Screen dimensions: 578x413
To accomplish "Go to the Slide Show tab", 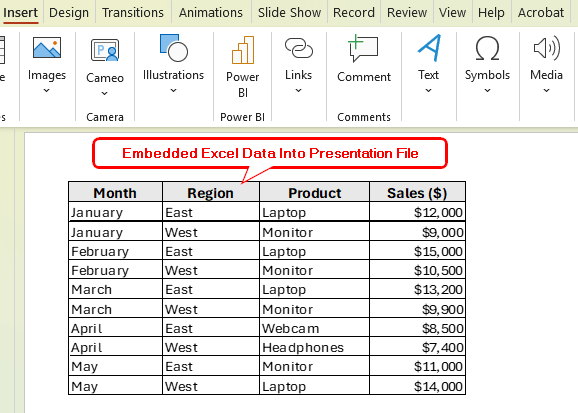I will [x=289, y=13].
